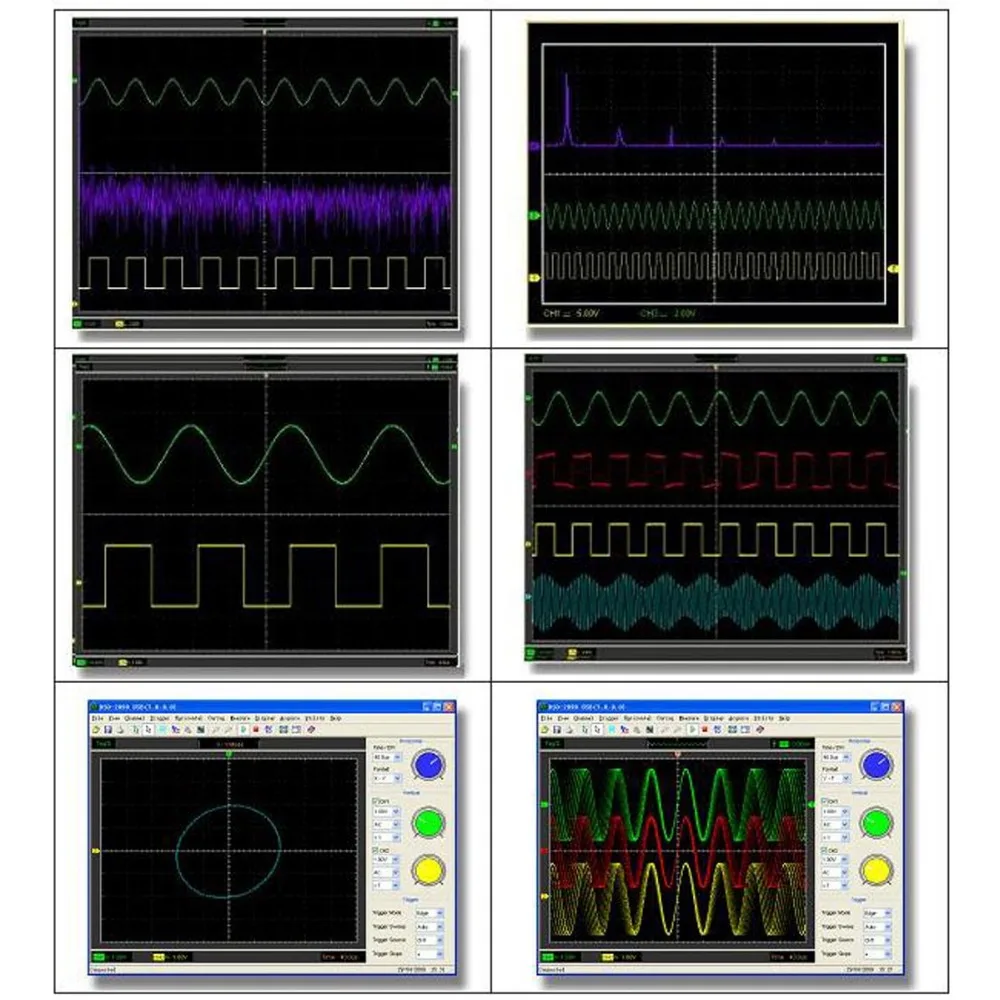This screenshot has width=1000, height=1000.
Task: Click 'CH1 5.00V' readout in FFT spike screen
Action: click(x=571, y=314)
